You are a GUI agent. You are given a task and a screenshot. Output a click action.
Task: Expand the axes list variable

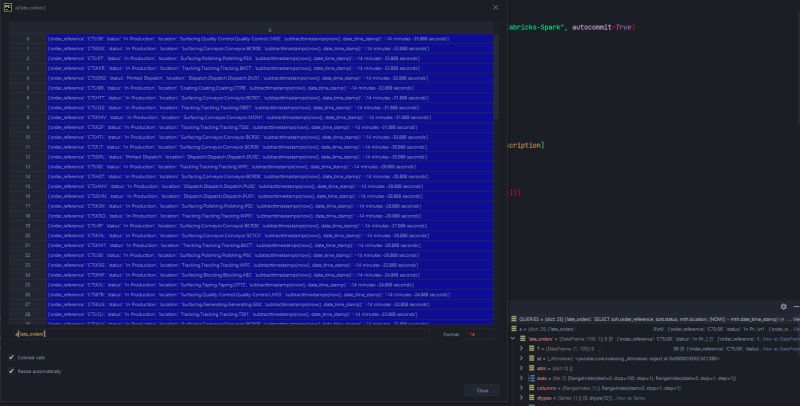[521, 378]
